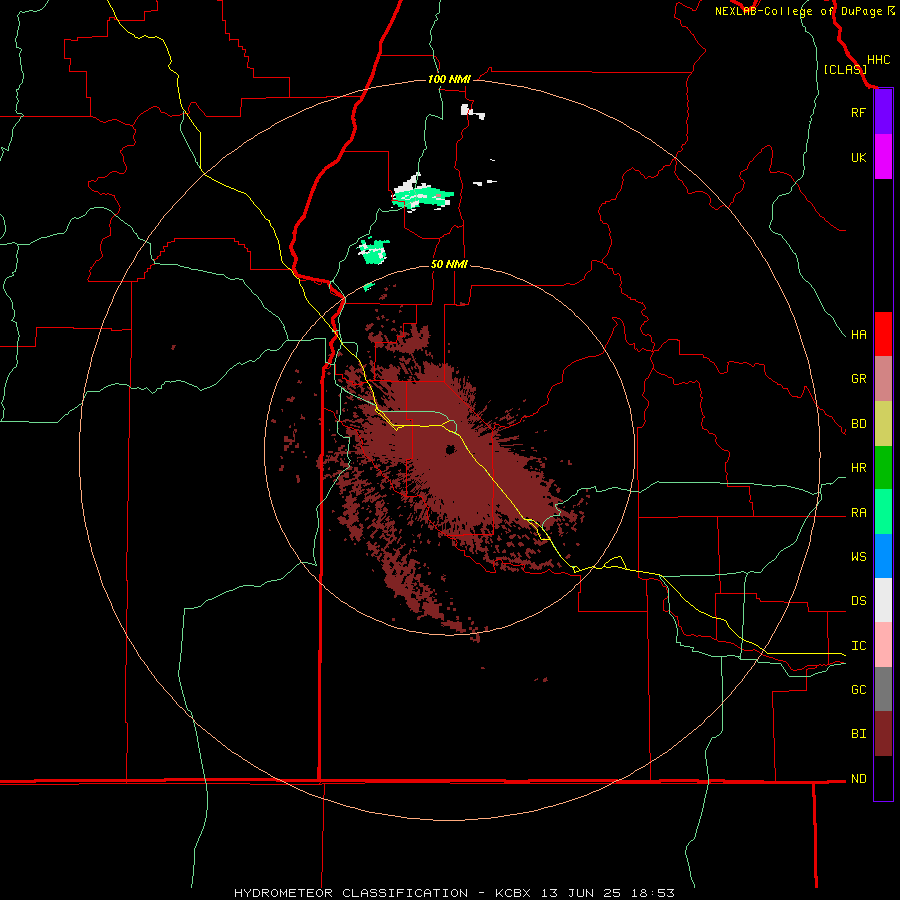900x900 pixels.
Task: Click the gray GC legend color swatch
Action: click(x=883, y=689)
